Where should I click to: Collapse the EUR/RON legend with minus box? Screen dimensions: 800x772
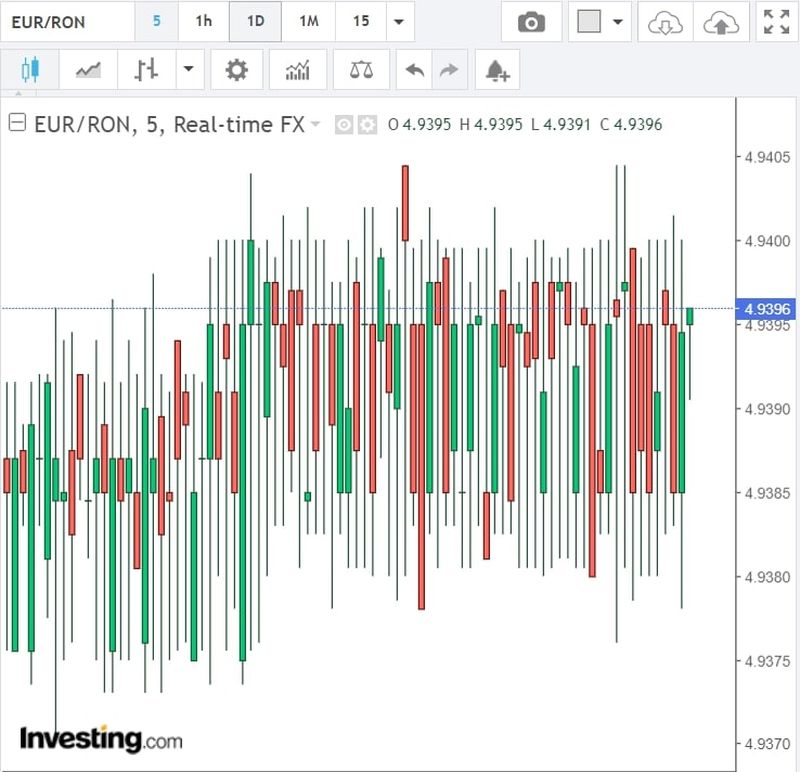(x=17, y=124)
